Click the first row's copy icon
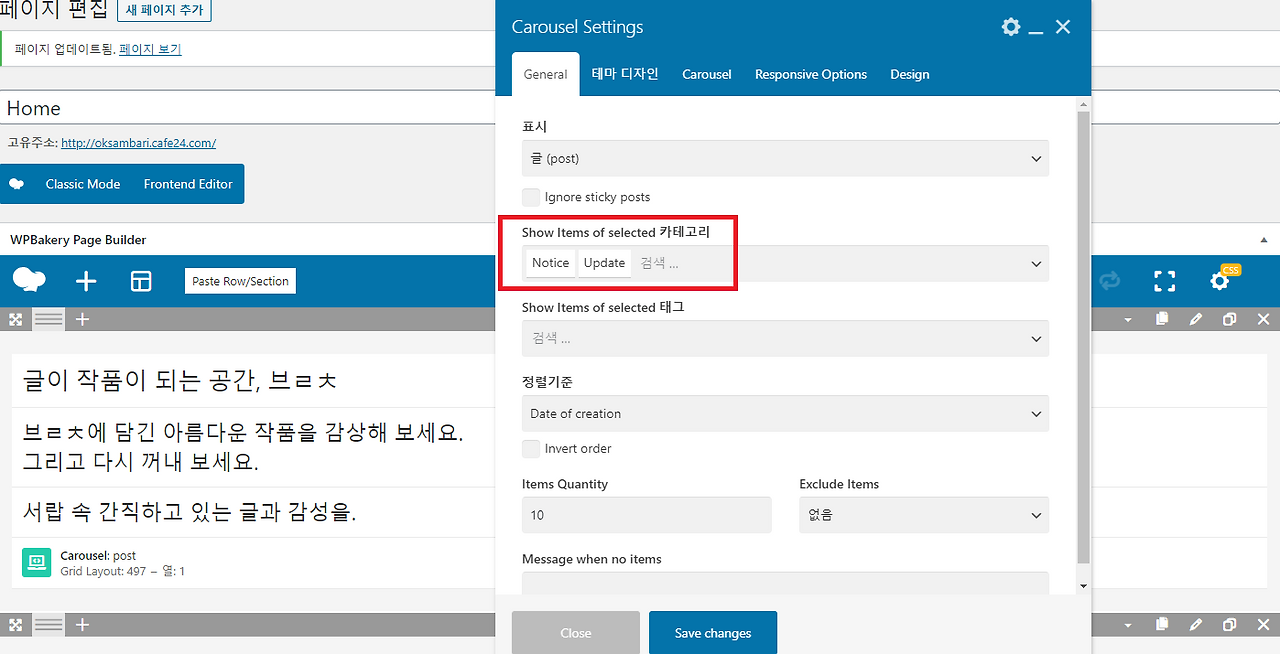 click(1162, 319)
